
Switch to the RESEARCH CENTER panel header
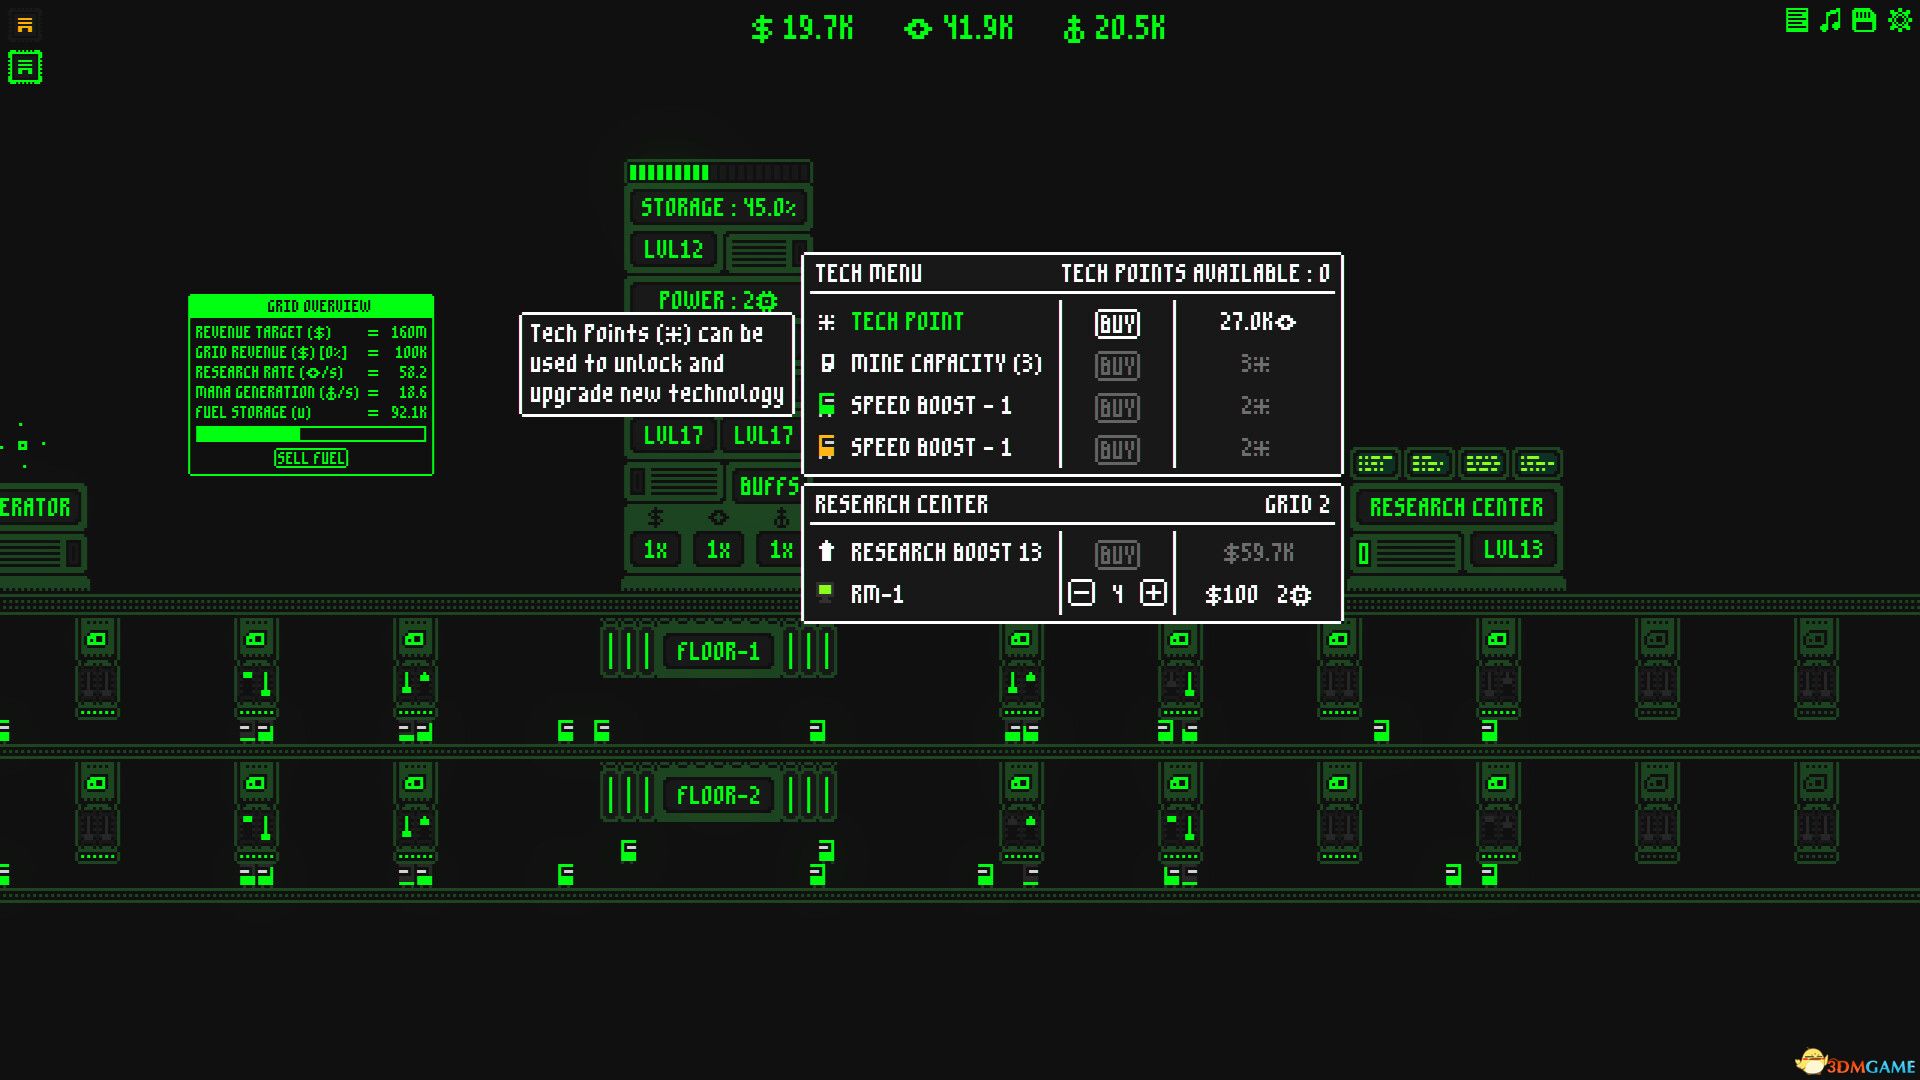899,505
